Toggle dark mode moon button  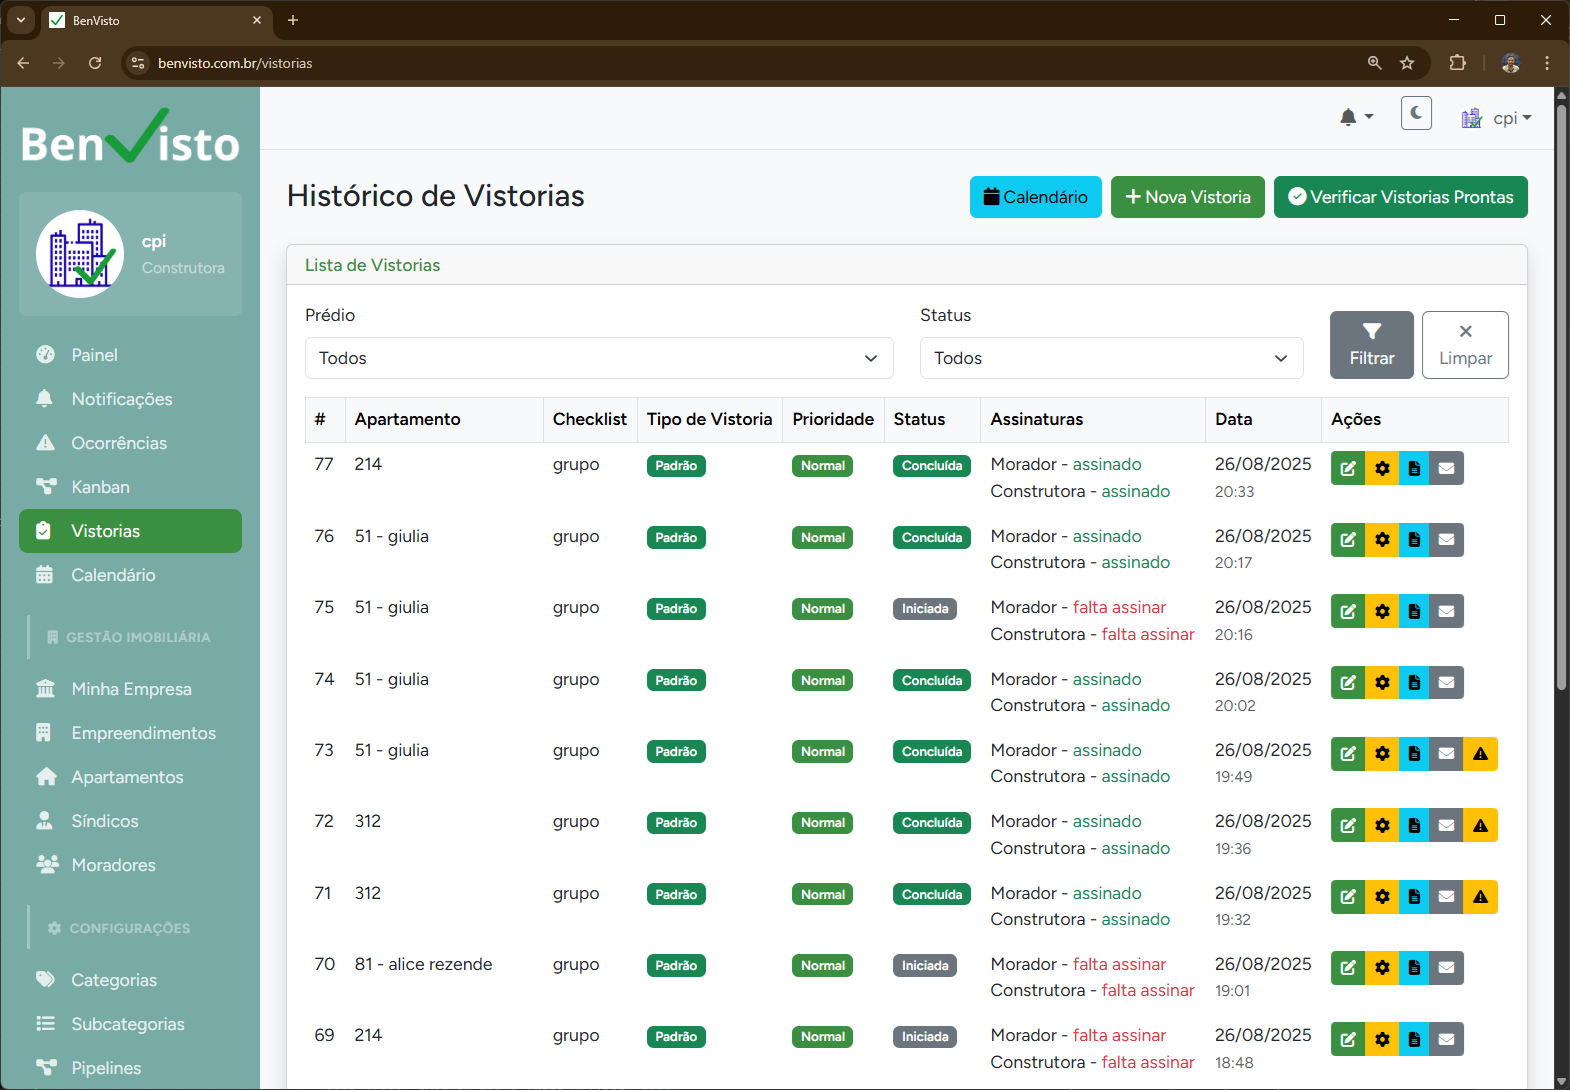[1416, 114]
